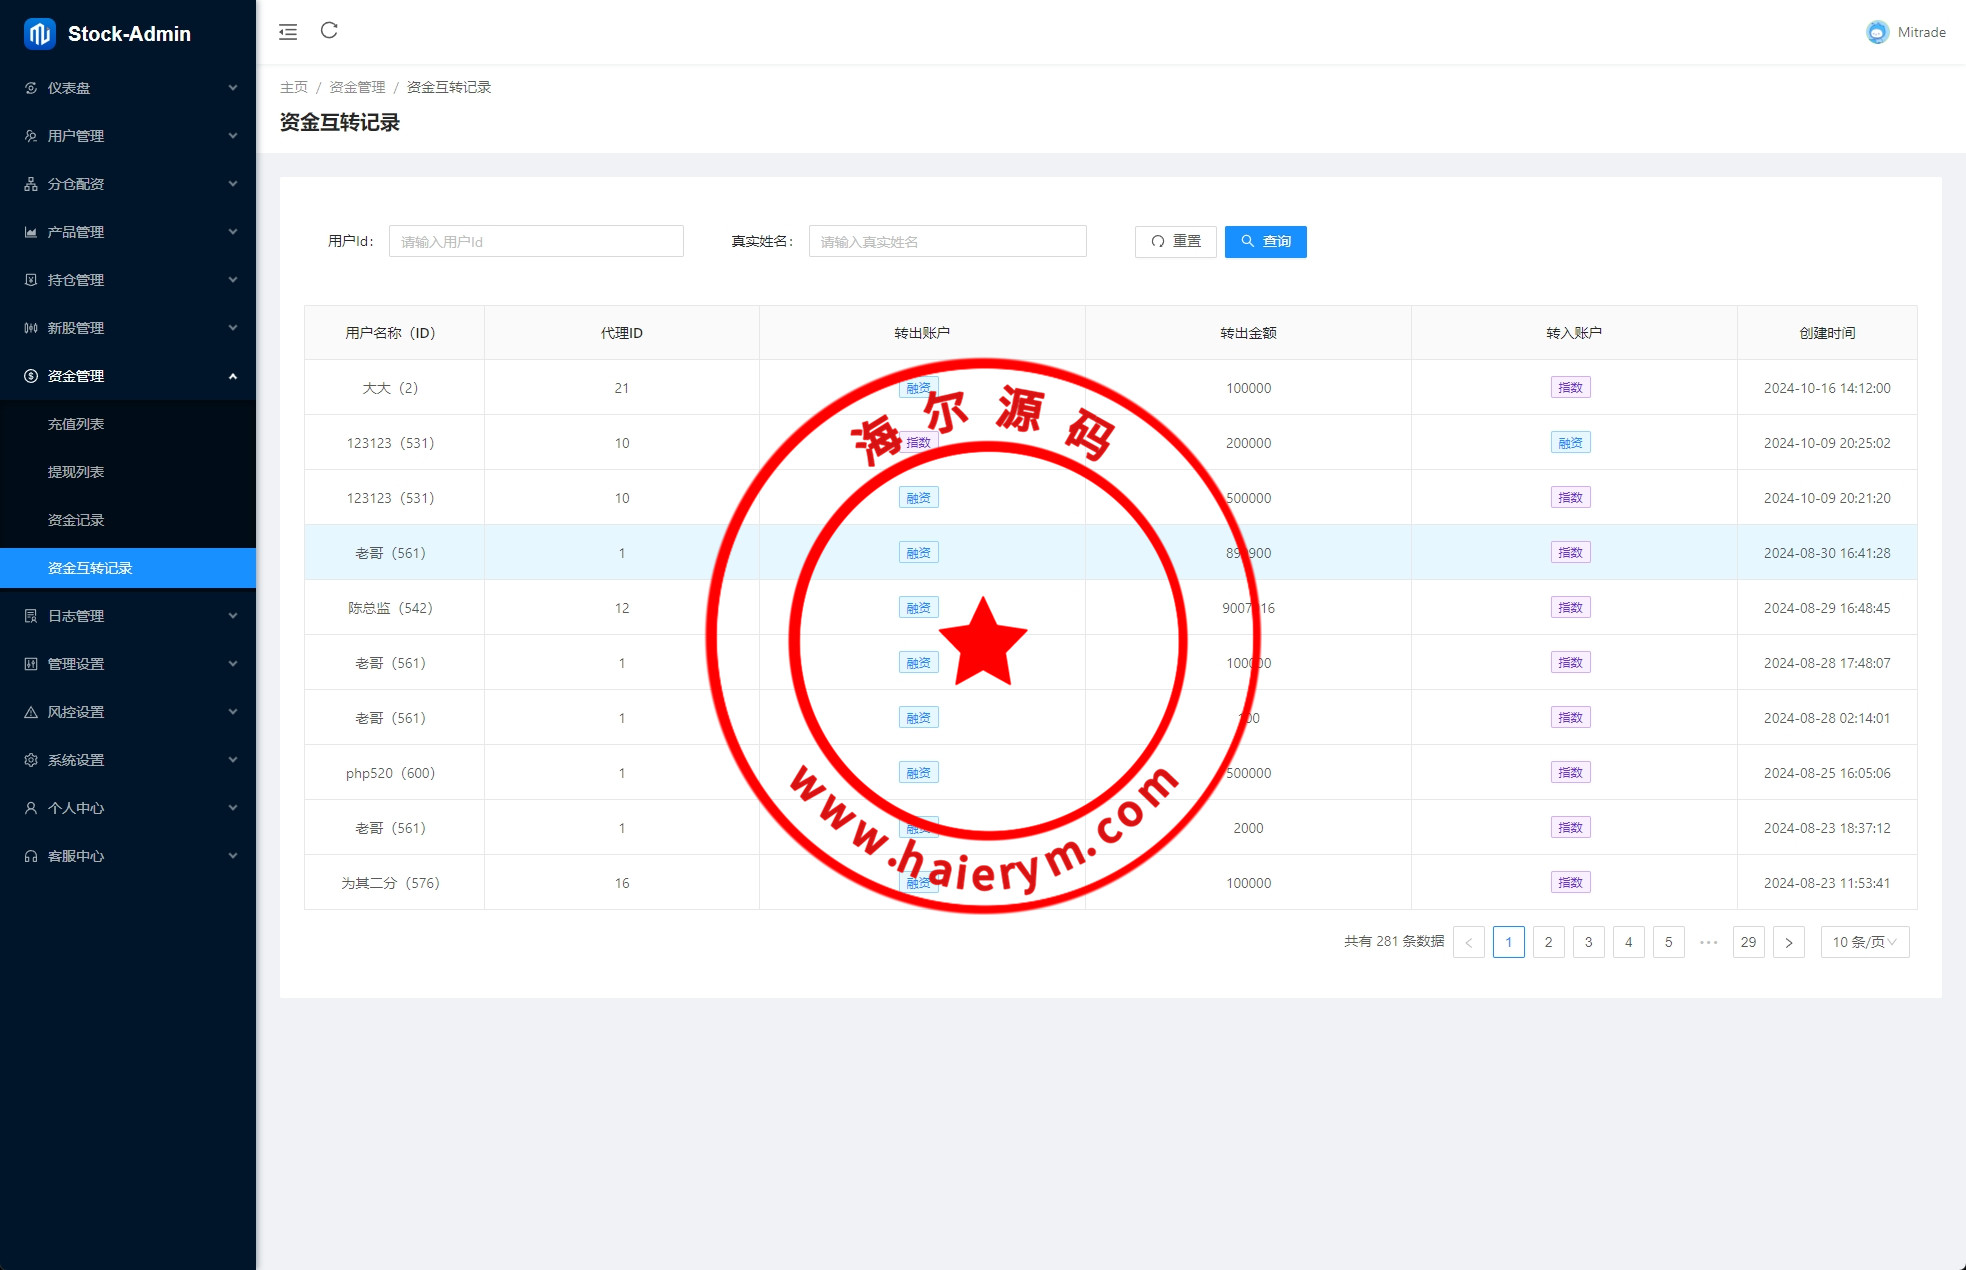Screen dimensions: 1966x1270
Task: Click the Stock-Admin logo icon
Action: click(39, 33)
